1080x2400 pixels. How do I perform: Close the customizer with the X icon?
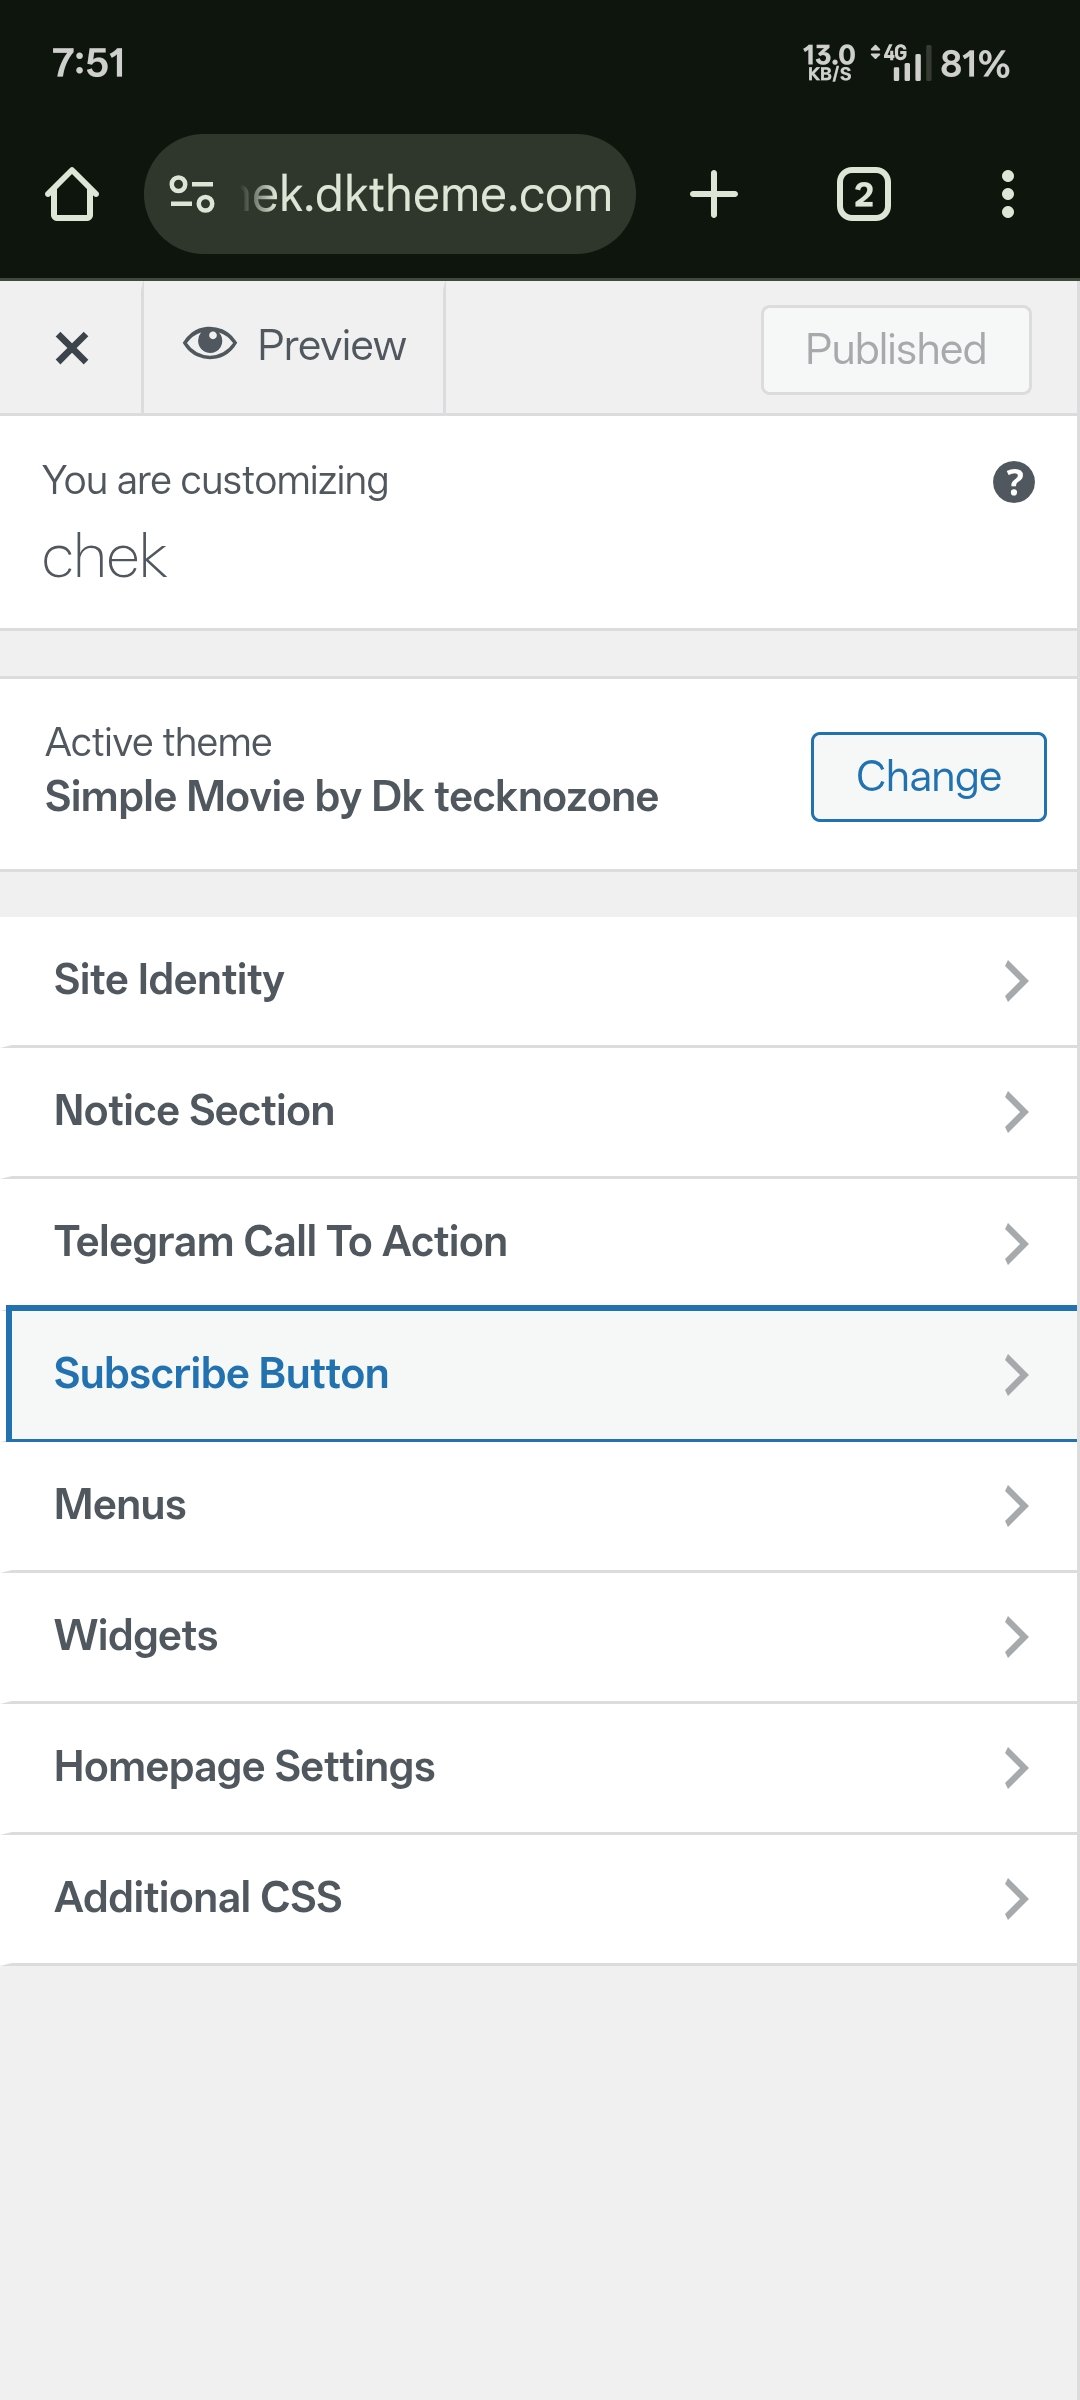(x=72, y=348)
